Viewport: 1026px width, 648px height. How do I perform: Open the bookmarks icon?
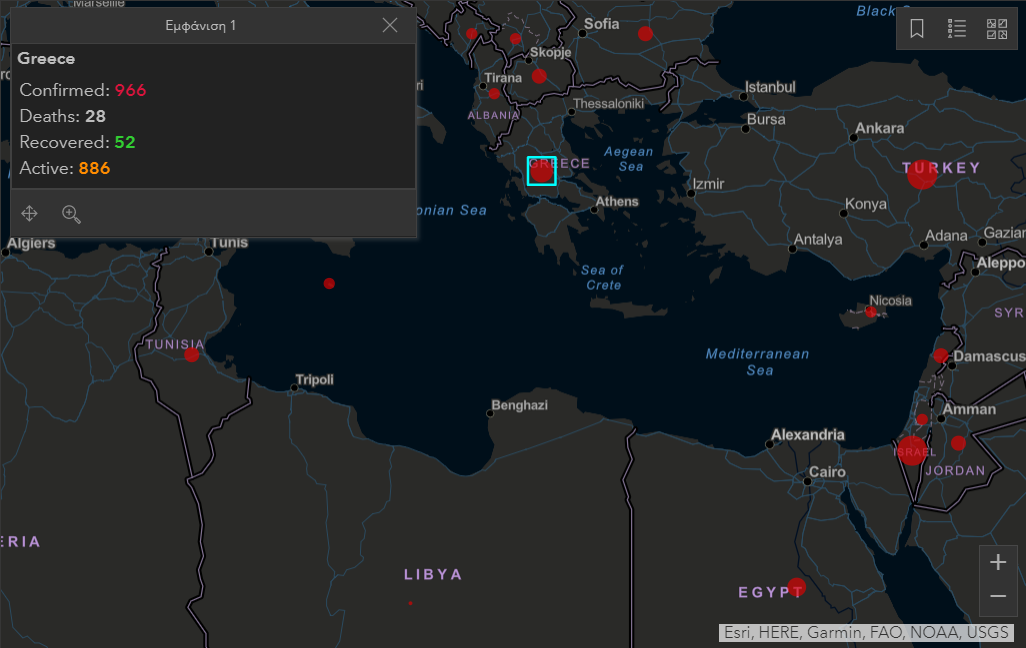tap(917, 29)
